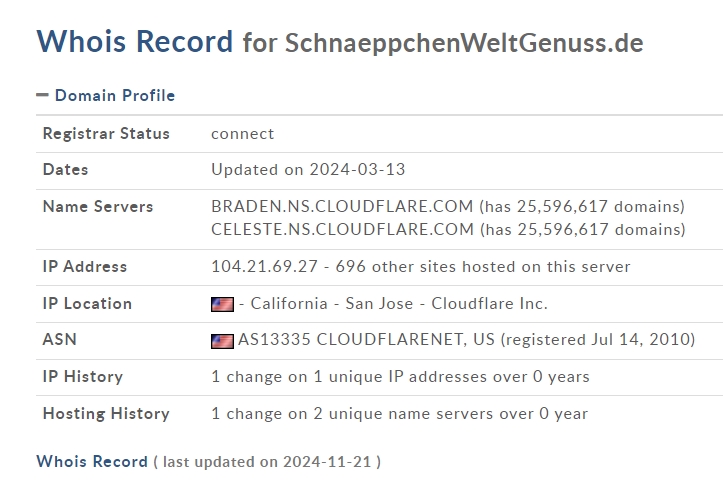Open IP History 1 change entry
The width and height of the screenshot is (723, 480).
coord(400,377)
